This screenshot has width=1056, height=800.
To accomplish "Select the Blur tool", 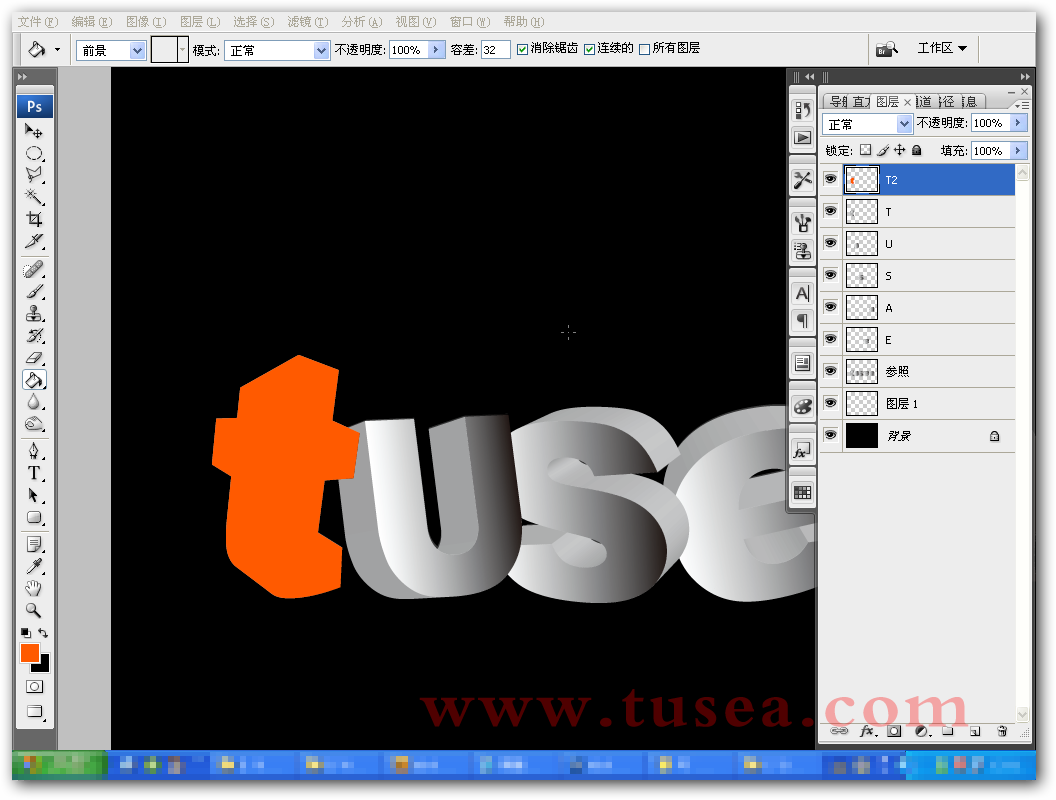I will (x=34, y=402).
